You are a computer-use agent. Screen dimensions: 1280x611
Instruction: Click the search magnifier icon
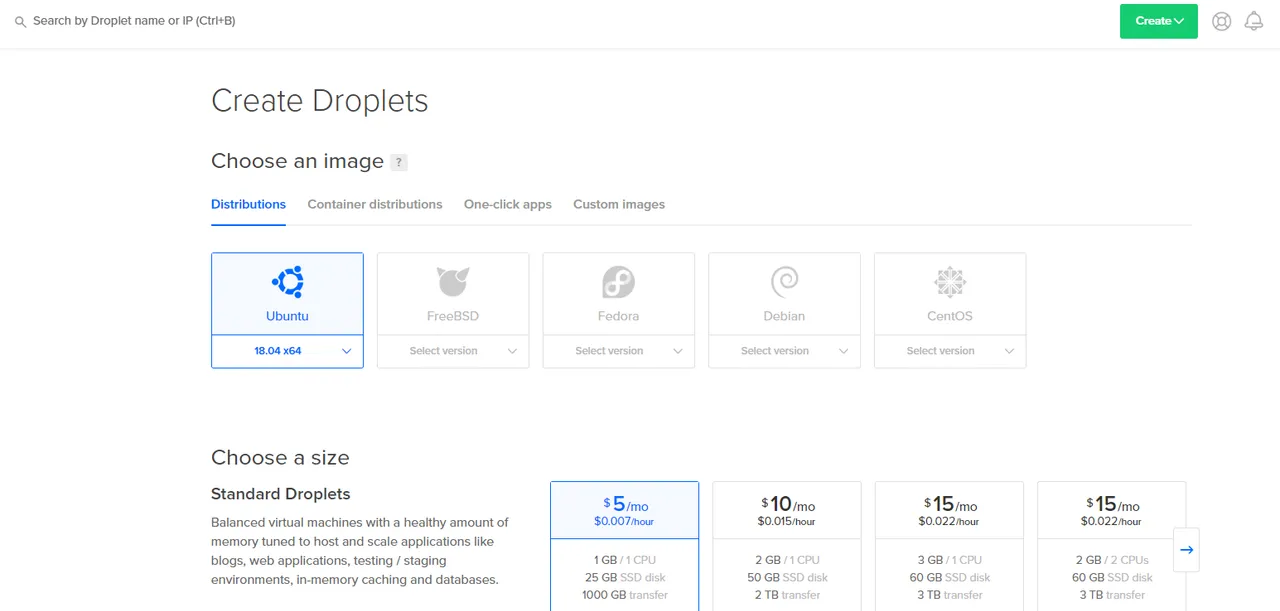[x=20, y=21]
